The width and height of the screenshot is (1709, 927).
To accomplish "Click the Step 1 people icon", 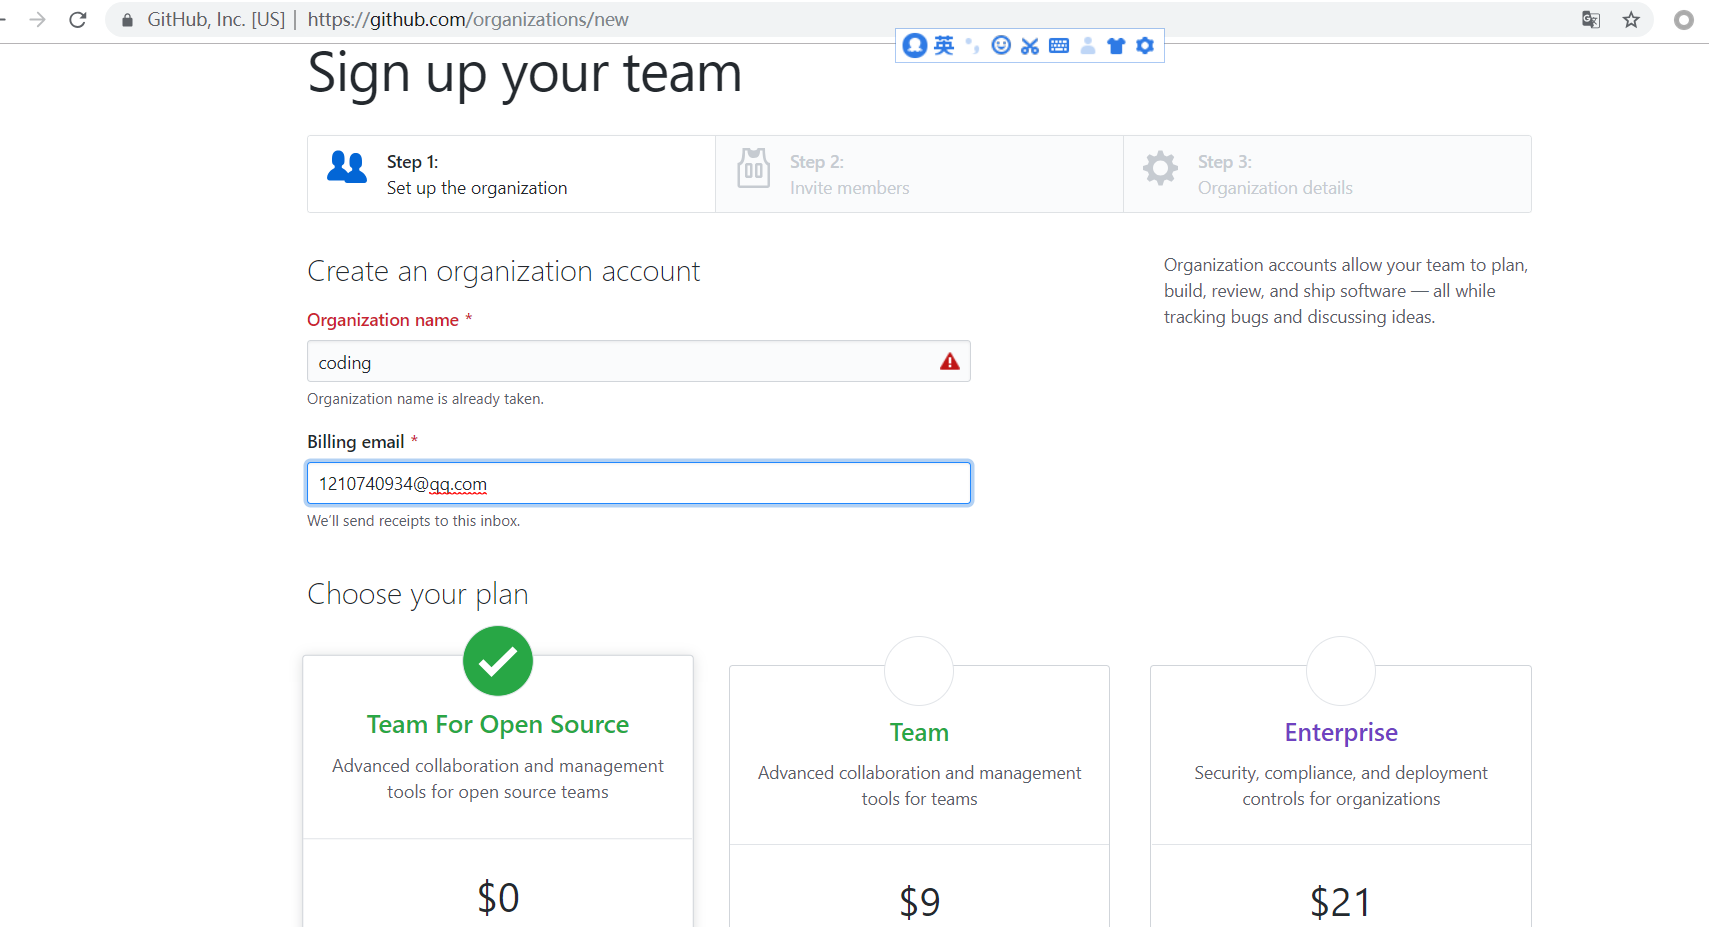I will pos(347,167).
